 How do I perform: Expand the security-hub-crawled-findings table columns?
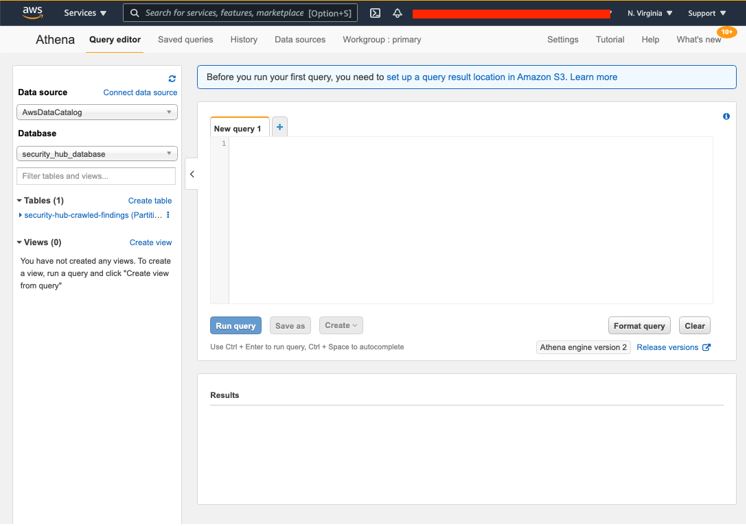[20, 215]
